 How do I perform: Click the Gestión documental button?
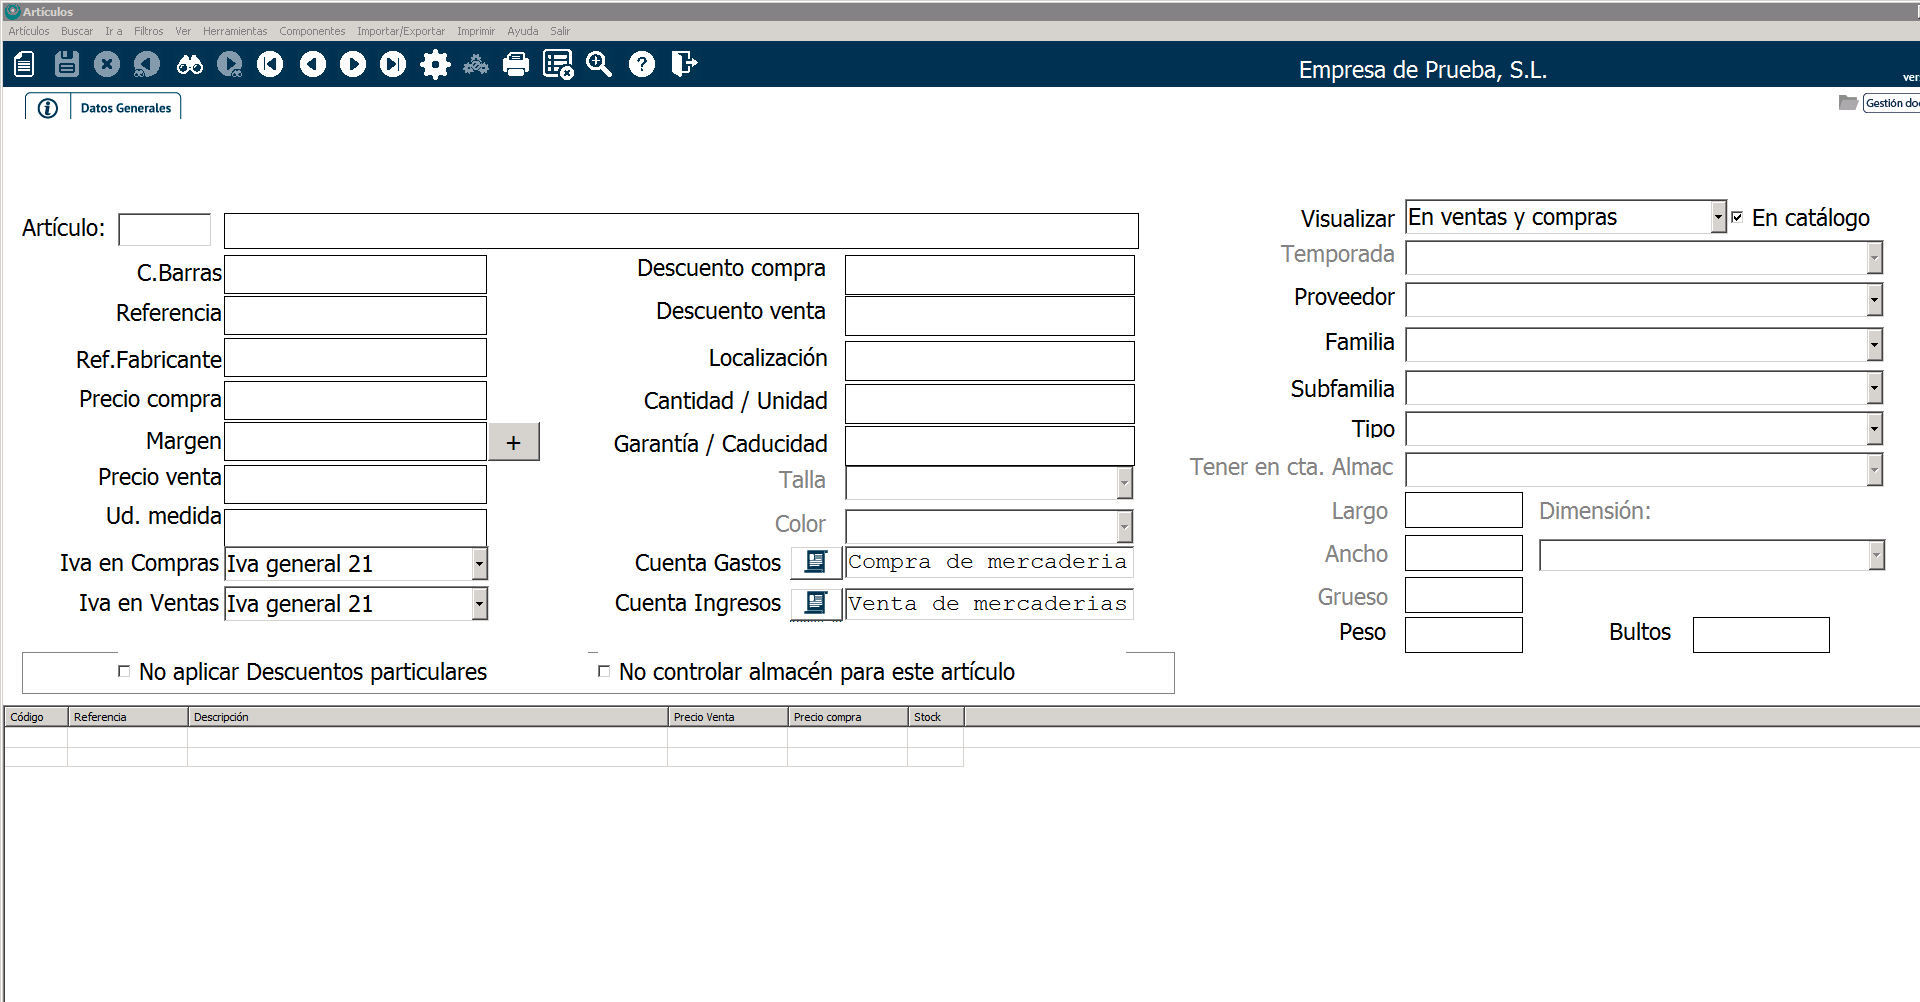click(x=1890, y=103)
